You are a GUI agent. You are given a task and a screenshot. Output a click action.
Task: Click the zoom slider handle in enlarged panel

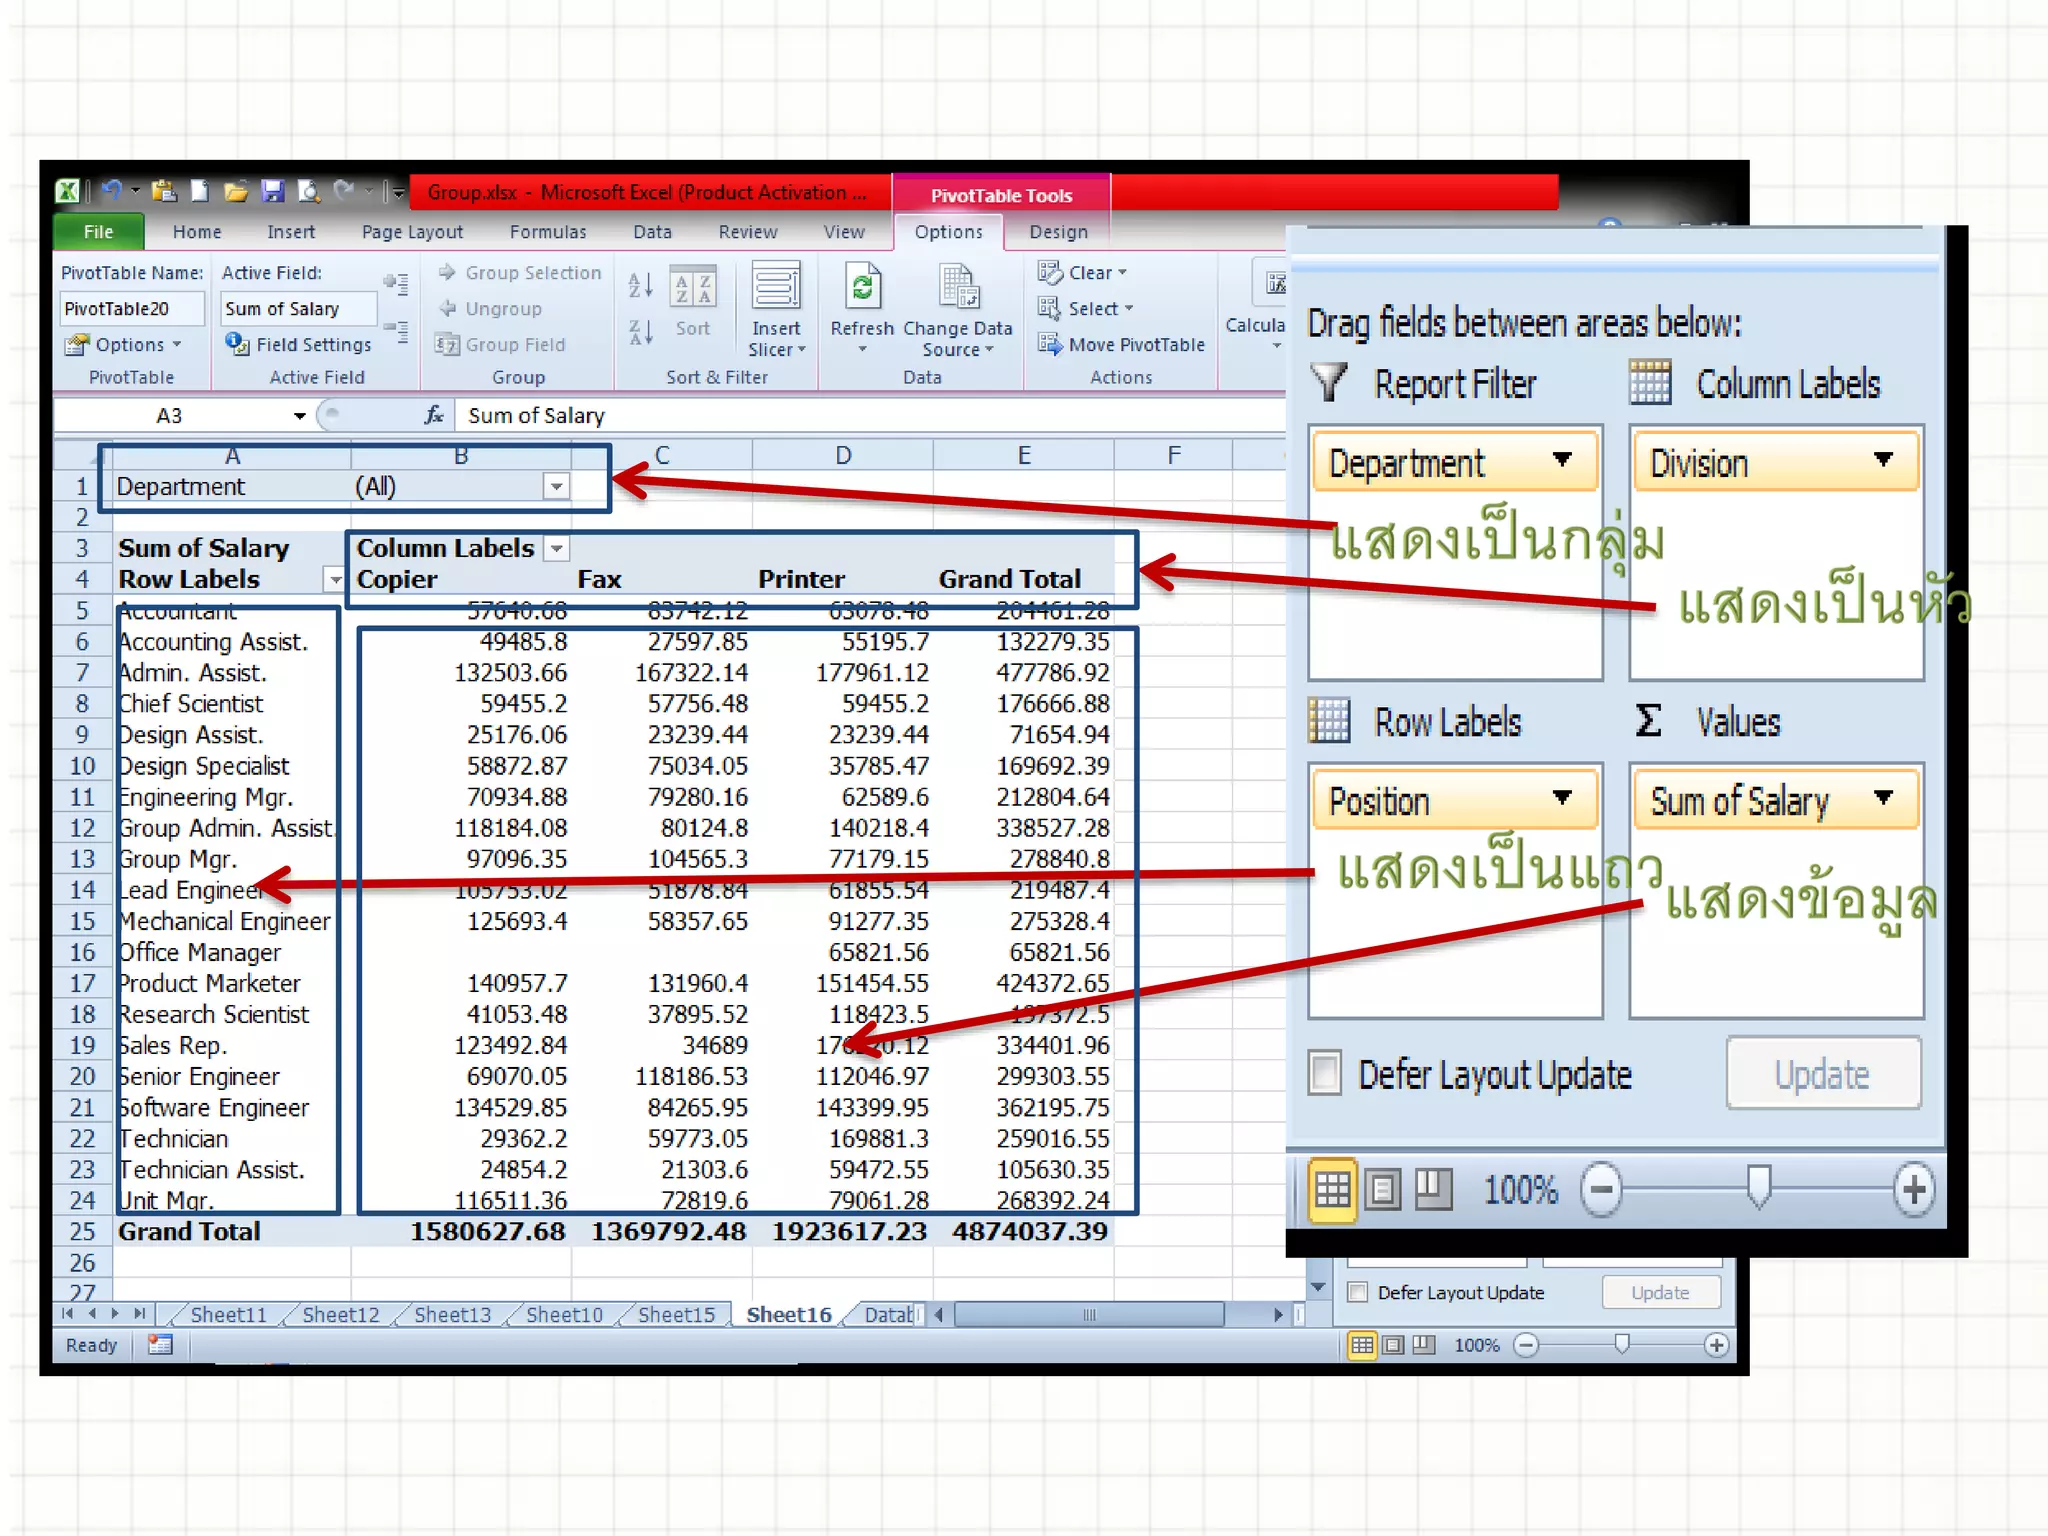click(1759, 1186)
